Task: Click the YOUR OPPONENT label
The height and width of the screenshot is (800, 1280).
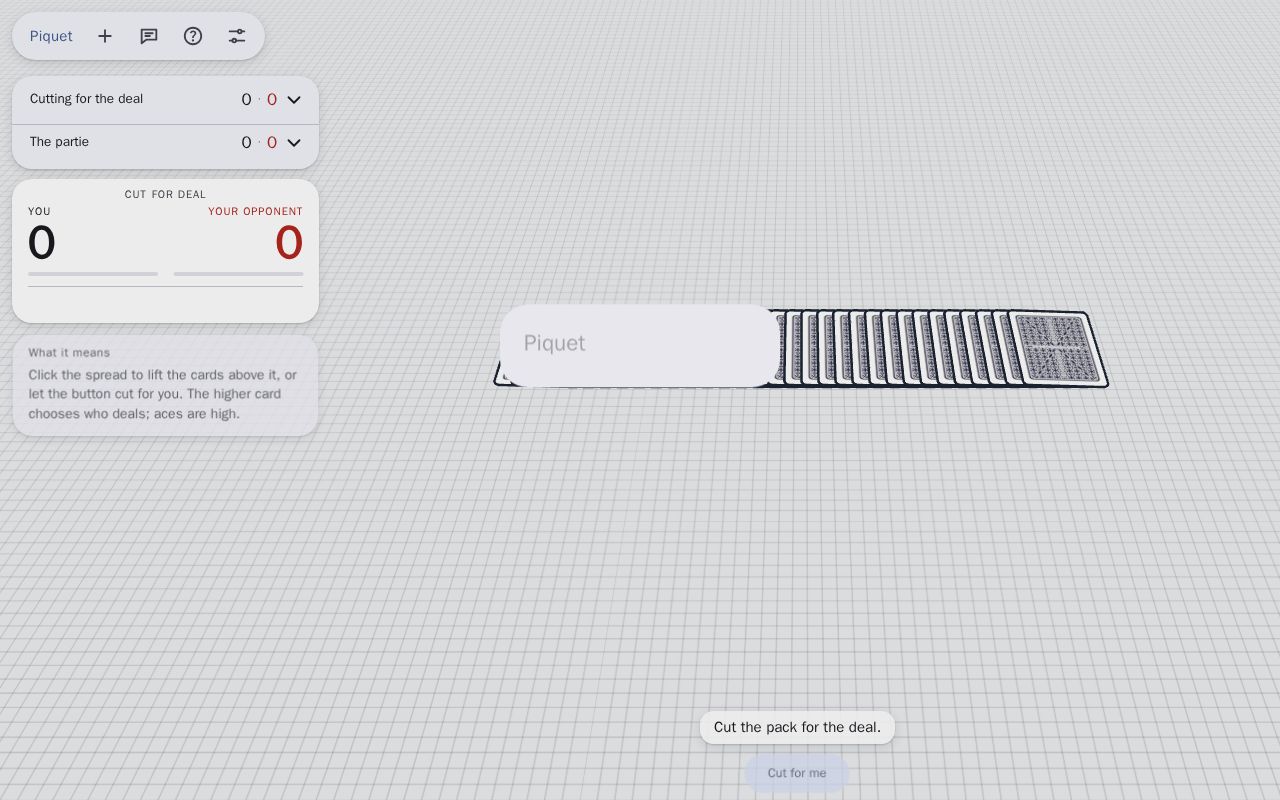Action: tap(255, 211)
